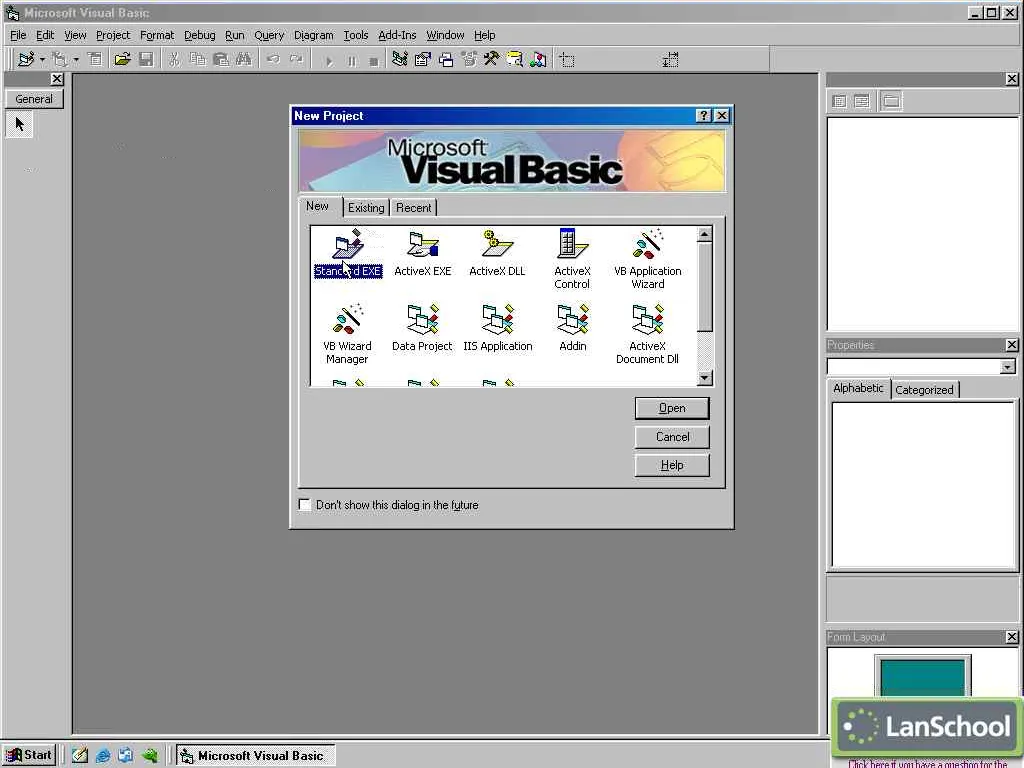Open the Properties Window toolbar icon
The width and height of the screenshot is (1024, 768).
click(x=423, y=60)
